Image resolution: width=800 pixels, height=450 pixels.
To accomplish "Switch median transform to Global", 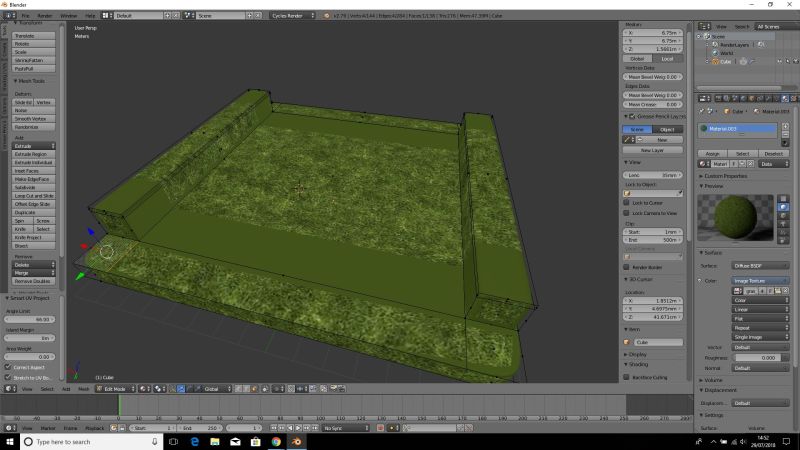I will [637, 59].
